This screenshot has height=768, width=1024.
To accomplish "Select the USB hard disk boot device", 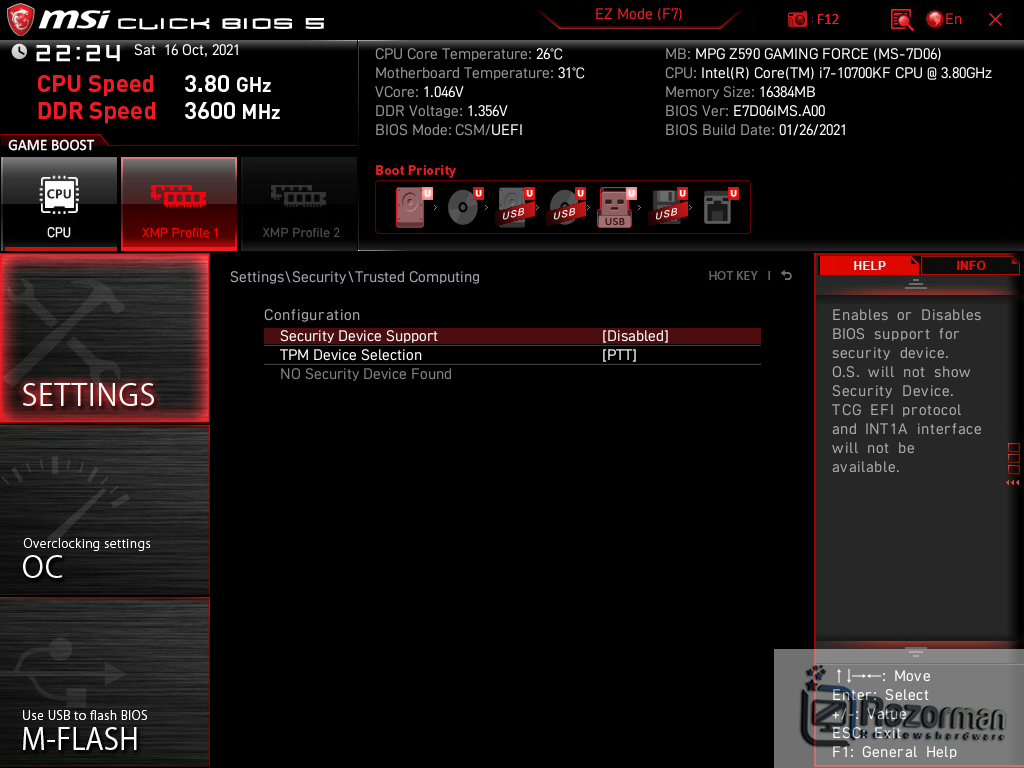I will pos(515,207).
